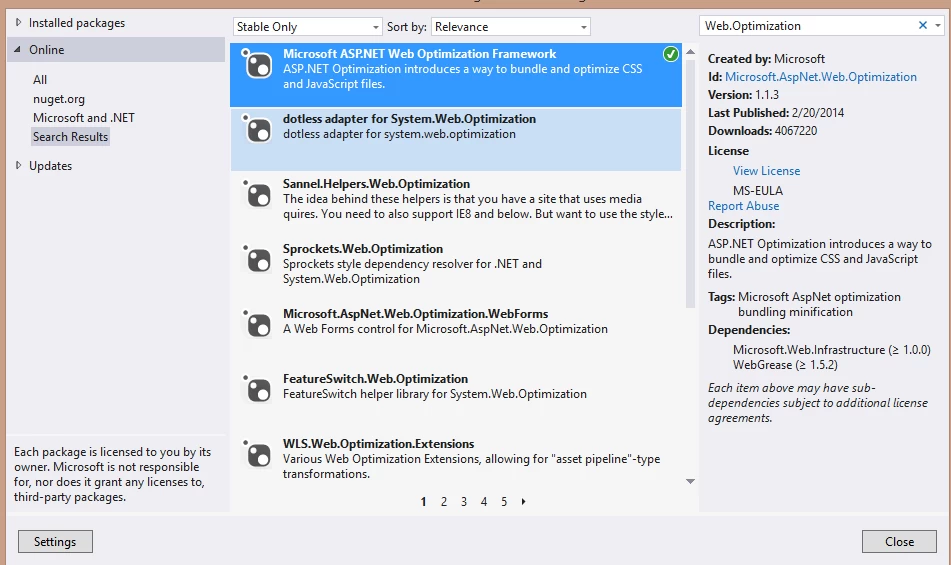Select the Sannel.Helpers.Web.Optimization package title
The width and height of the screenshot is (951, 565).
(376, 184)
